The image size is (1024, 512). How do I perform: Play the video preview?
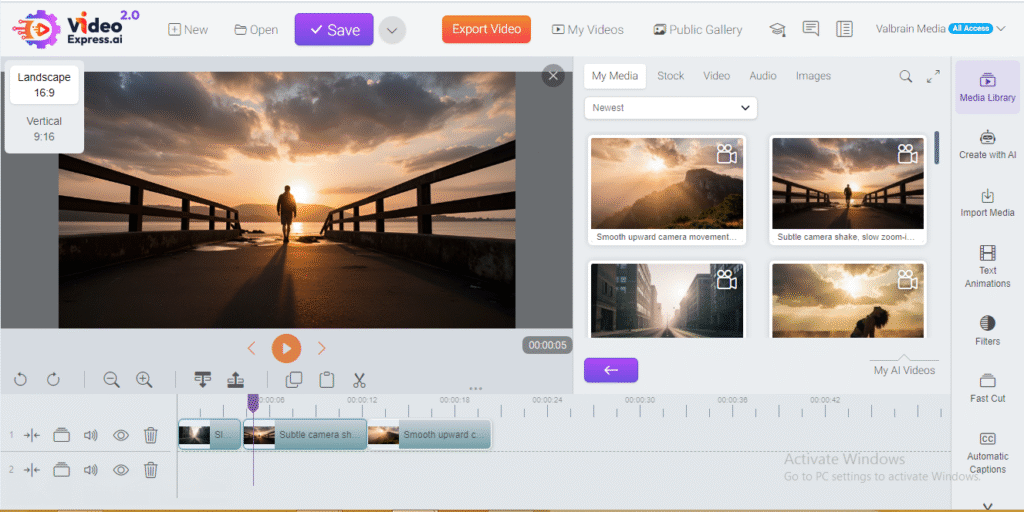tap(286, 349)
